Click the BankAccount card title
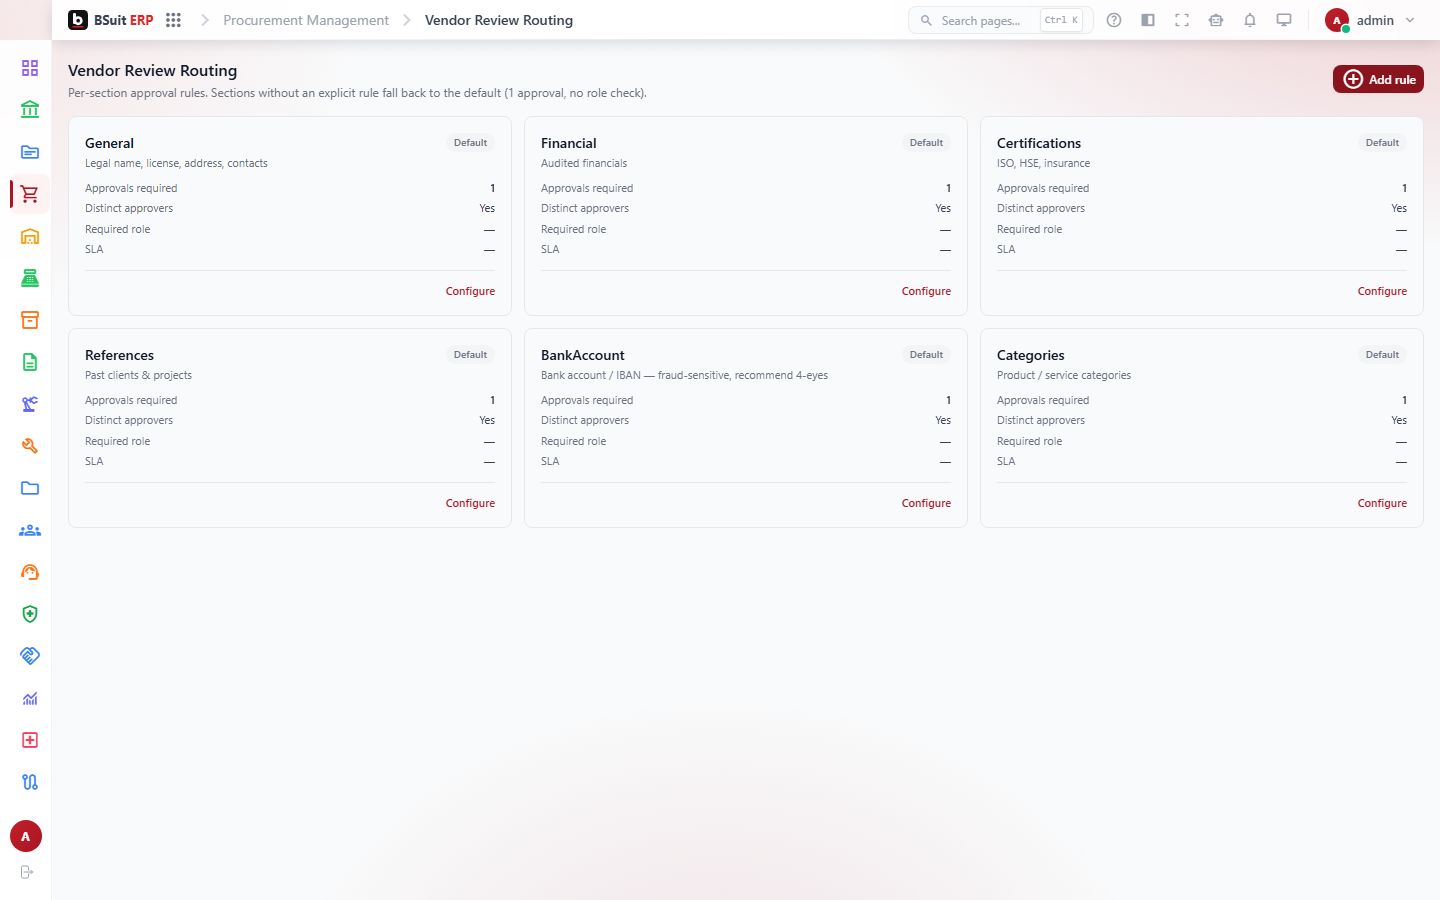Viewport: 1440px width, 900px height. (582, 355)
